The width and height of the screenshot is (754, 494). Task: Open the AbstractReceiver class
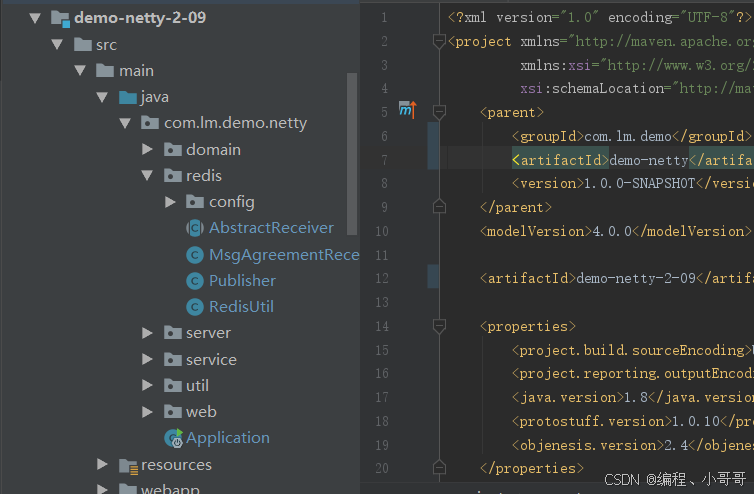(x=271, y=228)
